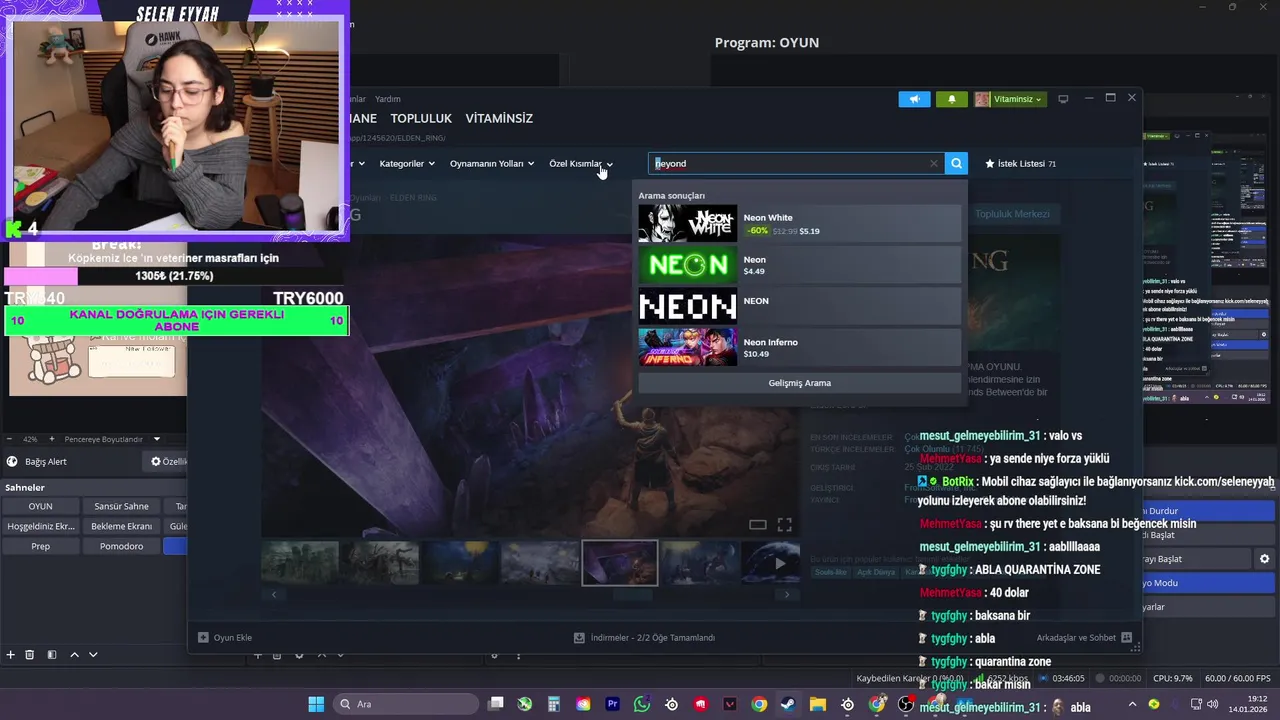Switch to Prep scene in OBS

tap(40, 546)
